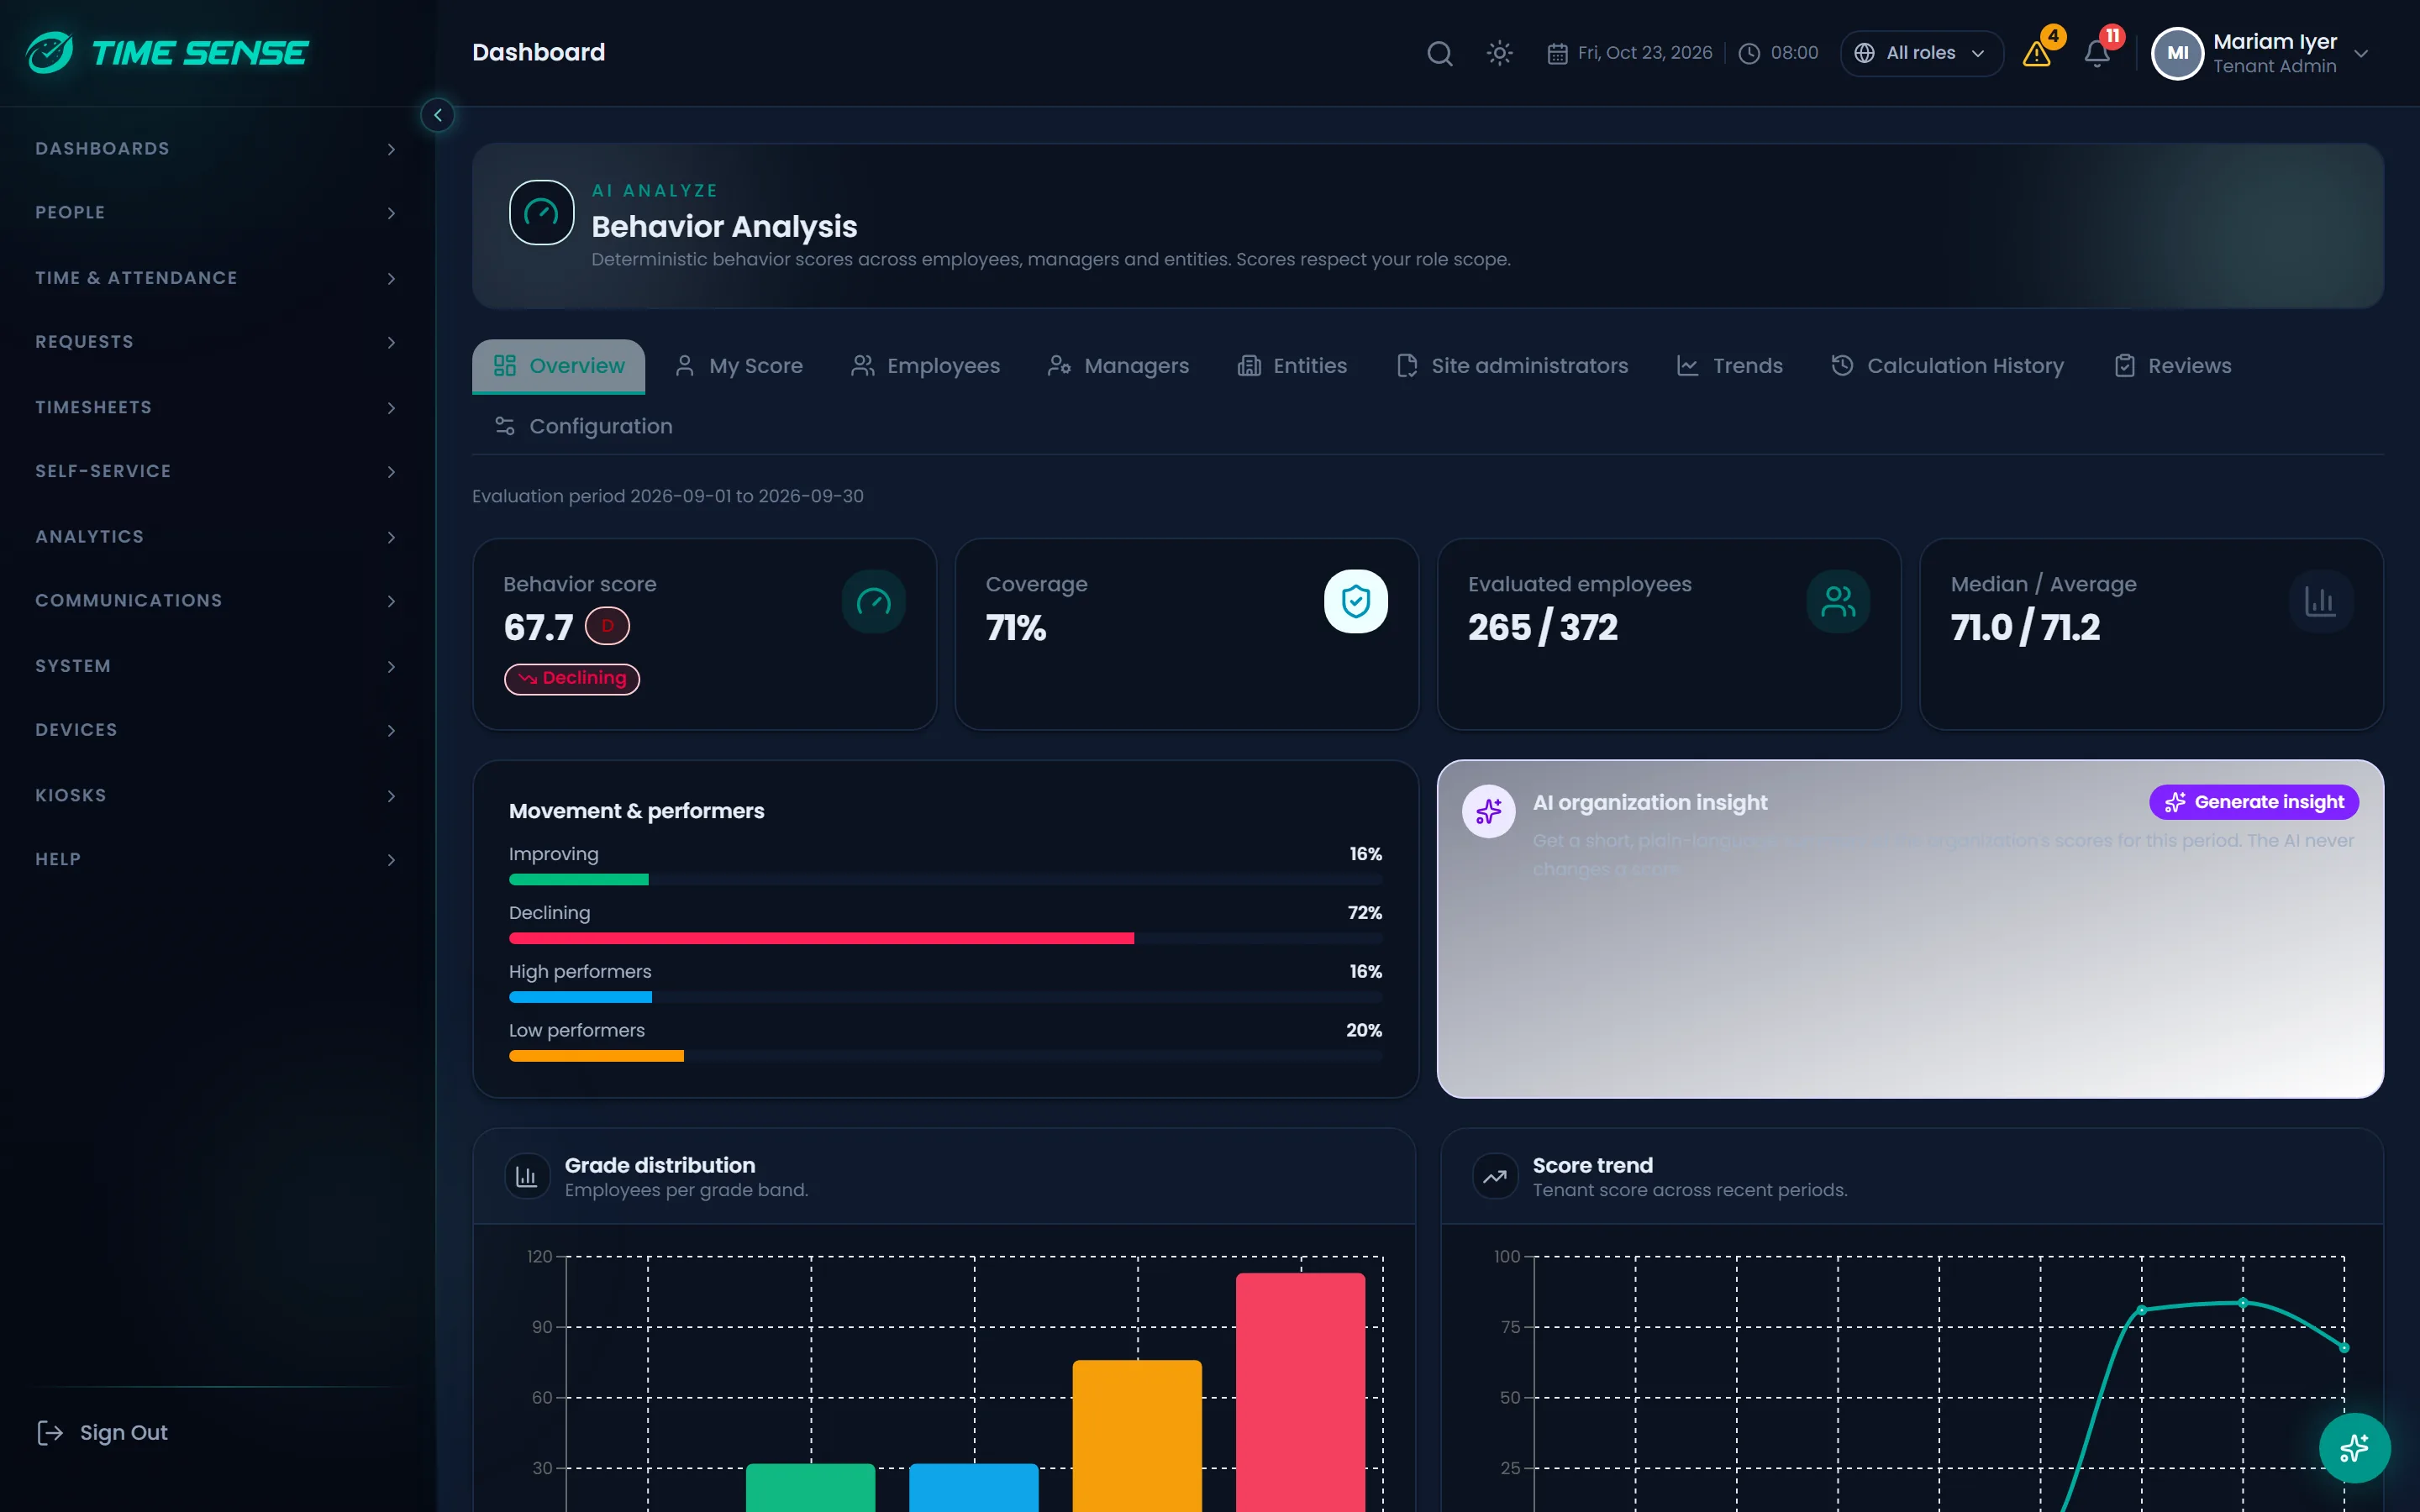Expand the Devices sidebar section
2420x1512 pixels.
click(x=217, y=730)
